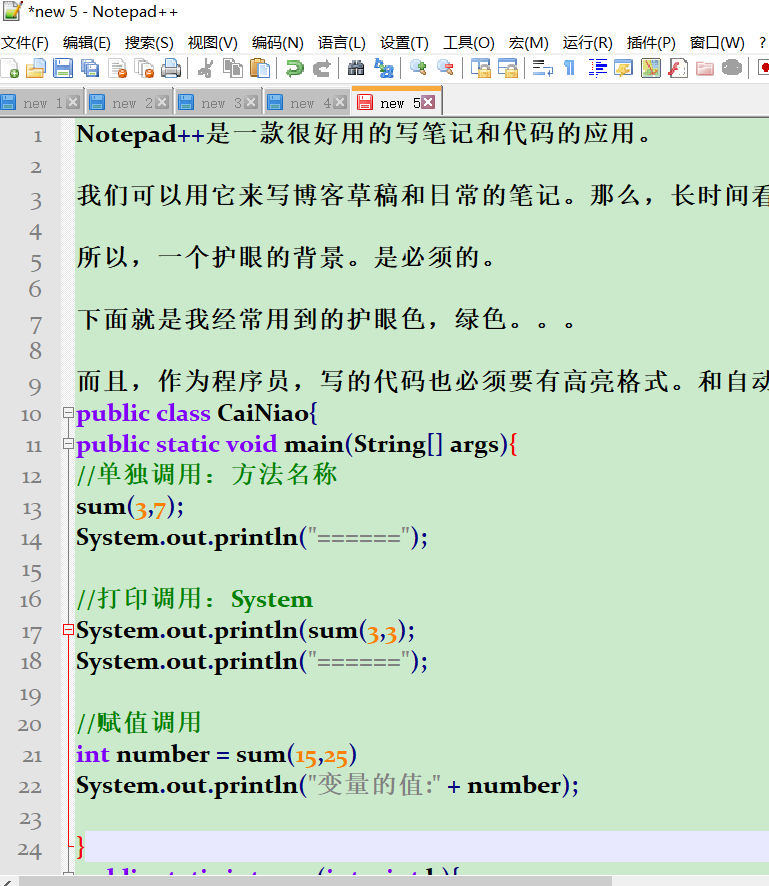Open the 宏(M) menu
The width and height of the screenshot is (769, 886).
coord(528,43)
